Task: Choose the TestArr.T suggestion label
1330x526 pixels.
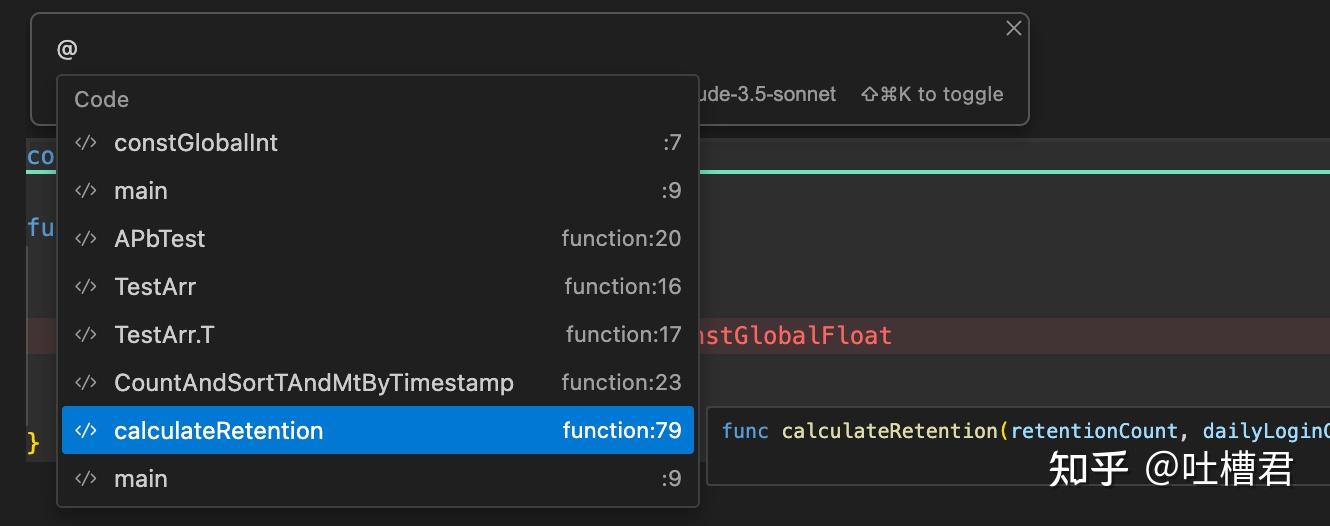Action: point(164,335)
